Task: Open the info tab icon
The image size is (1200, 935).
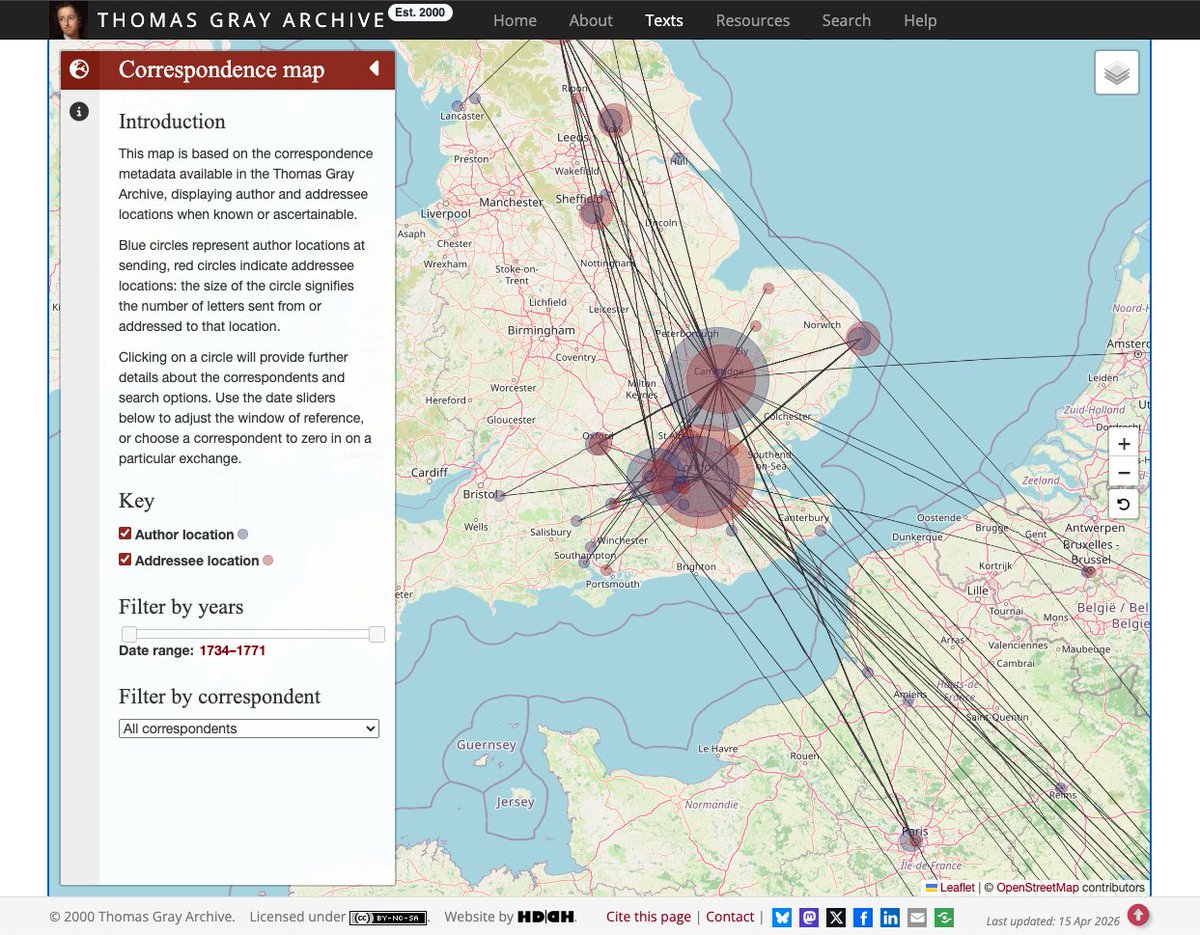Action: click(80, 112)
